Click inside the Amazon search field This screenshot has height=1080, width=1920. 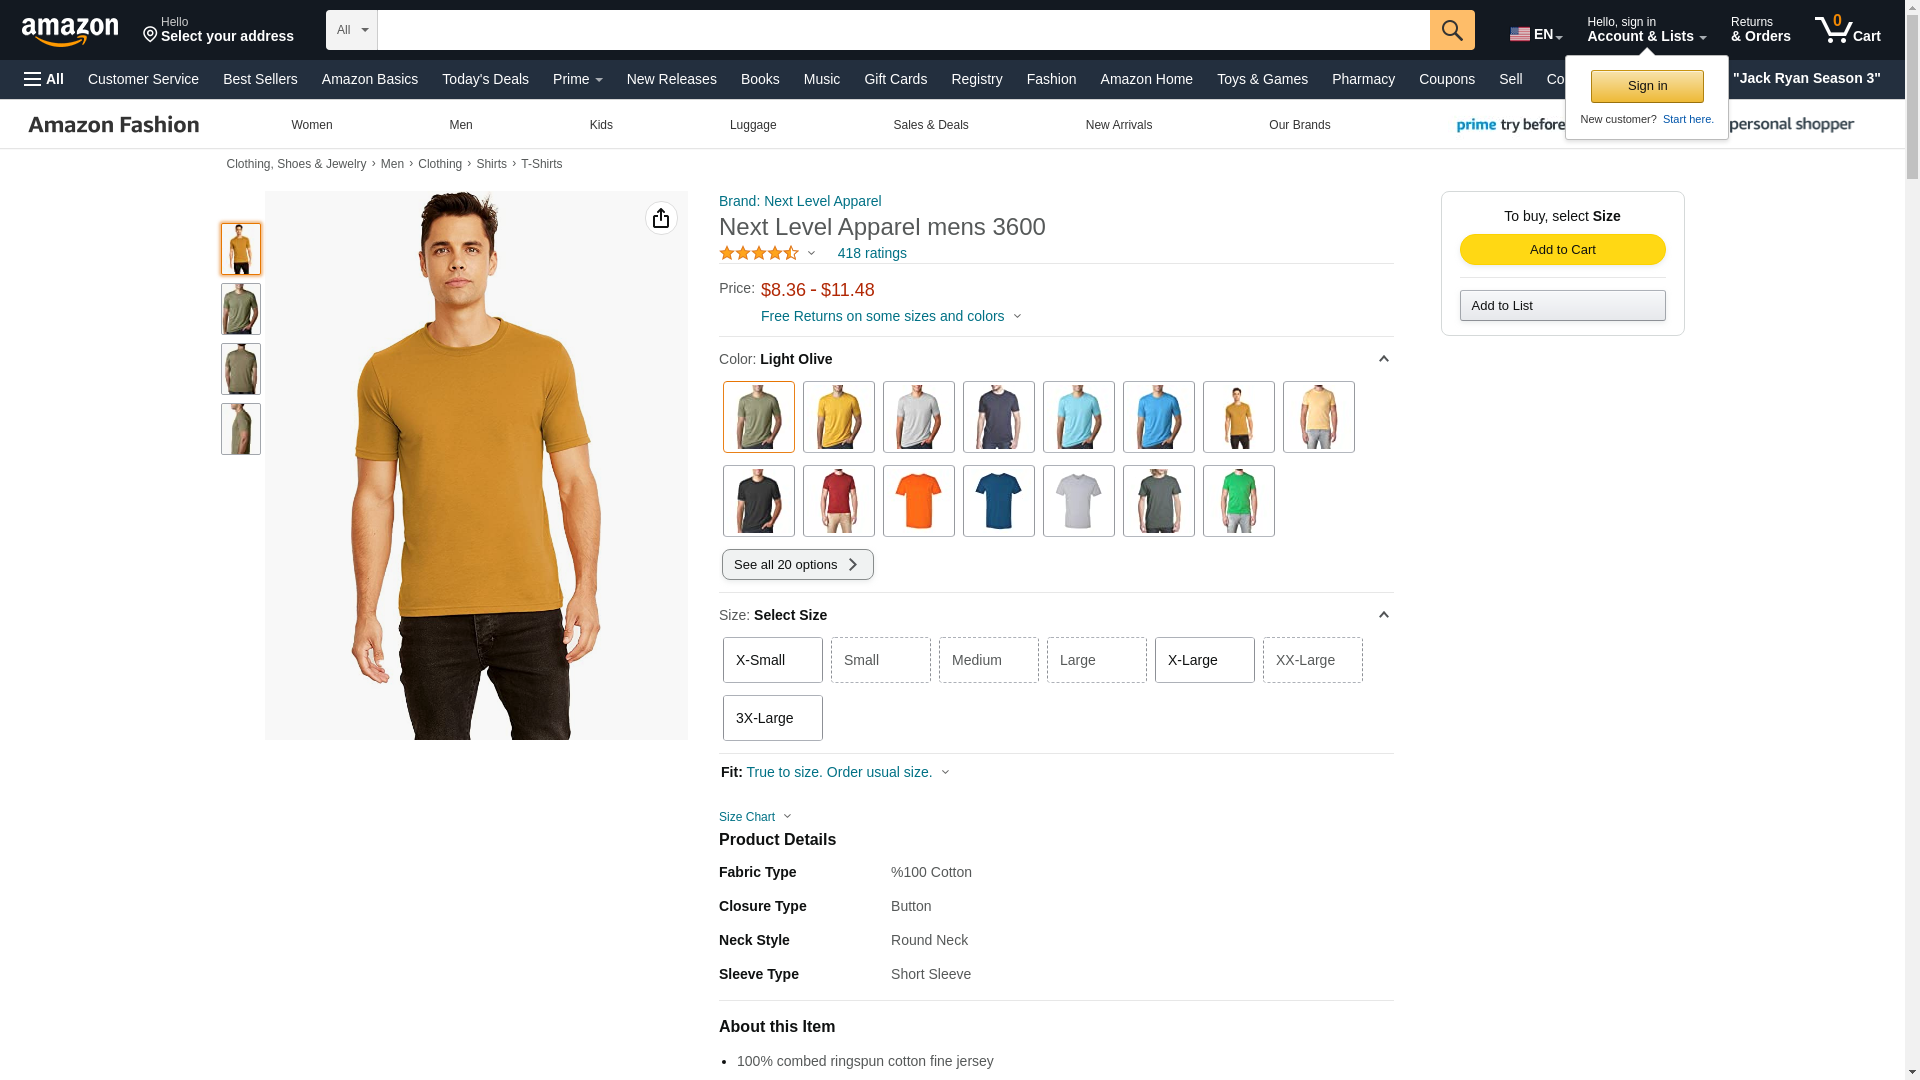pyautogui.click(x=903, y=30)
